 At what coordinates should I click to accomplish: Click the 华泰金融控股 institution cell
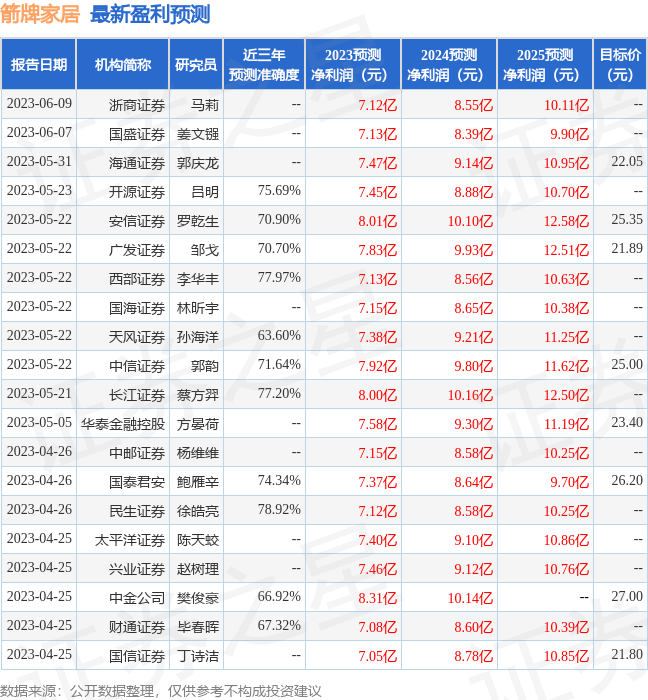click(x=123, y=424)
